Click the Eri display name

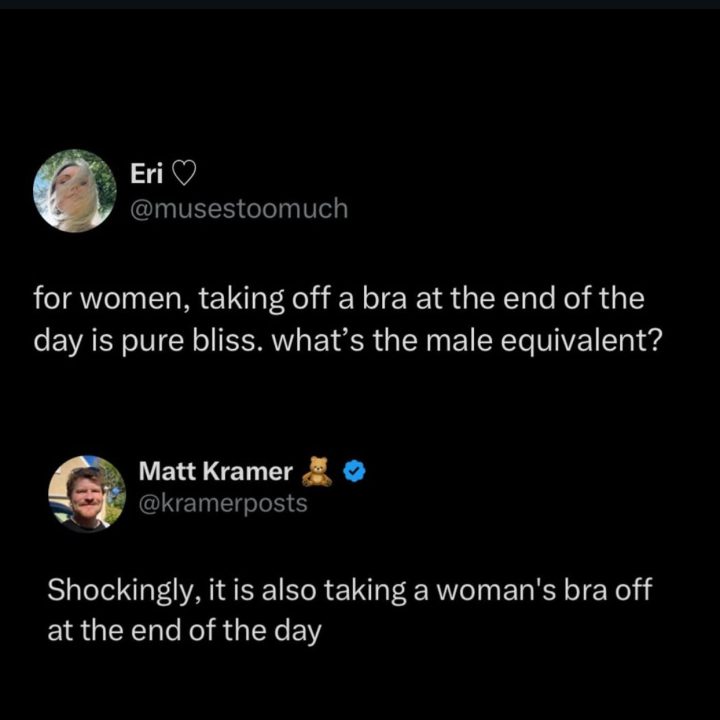point(148,175)
